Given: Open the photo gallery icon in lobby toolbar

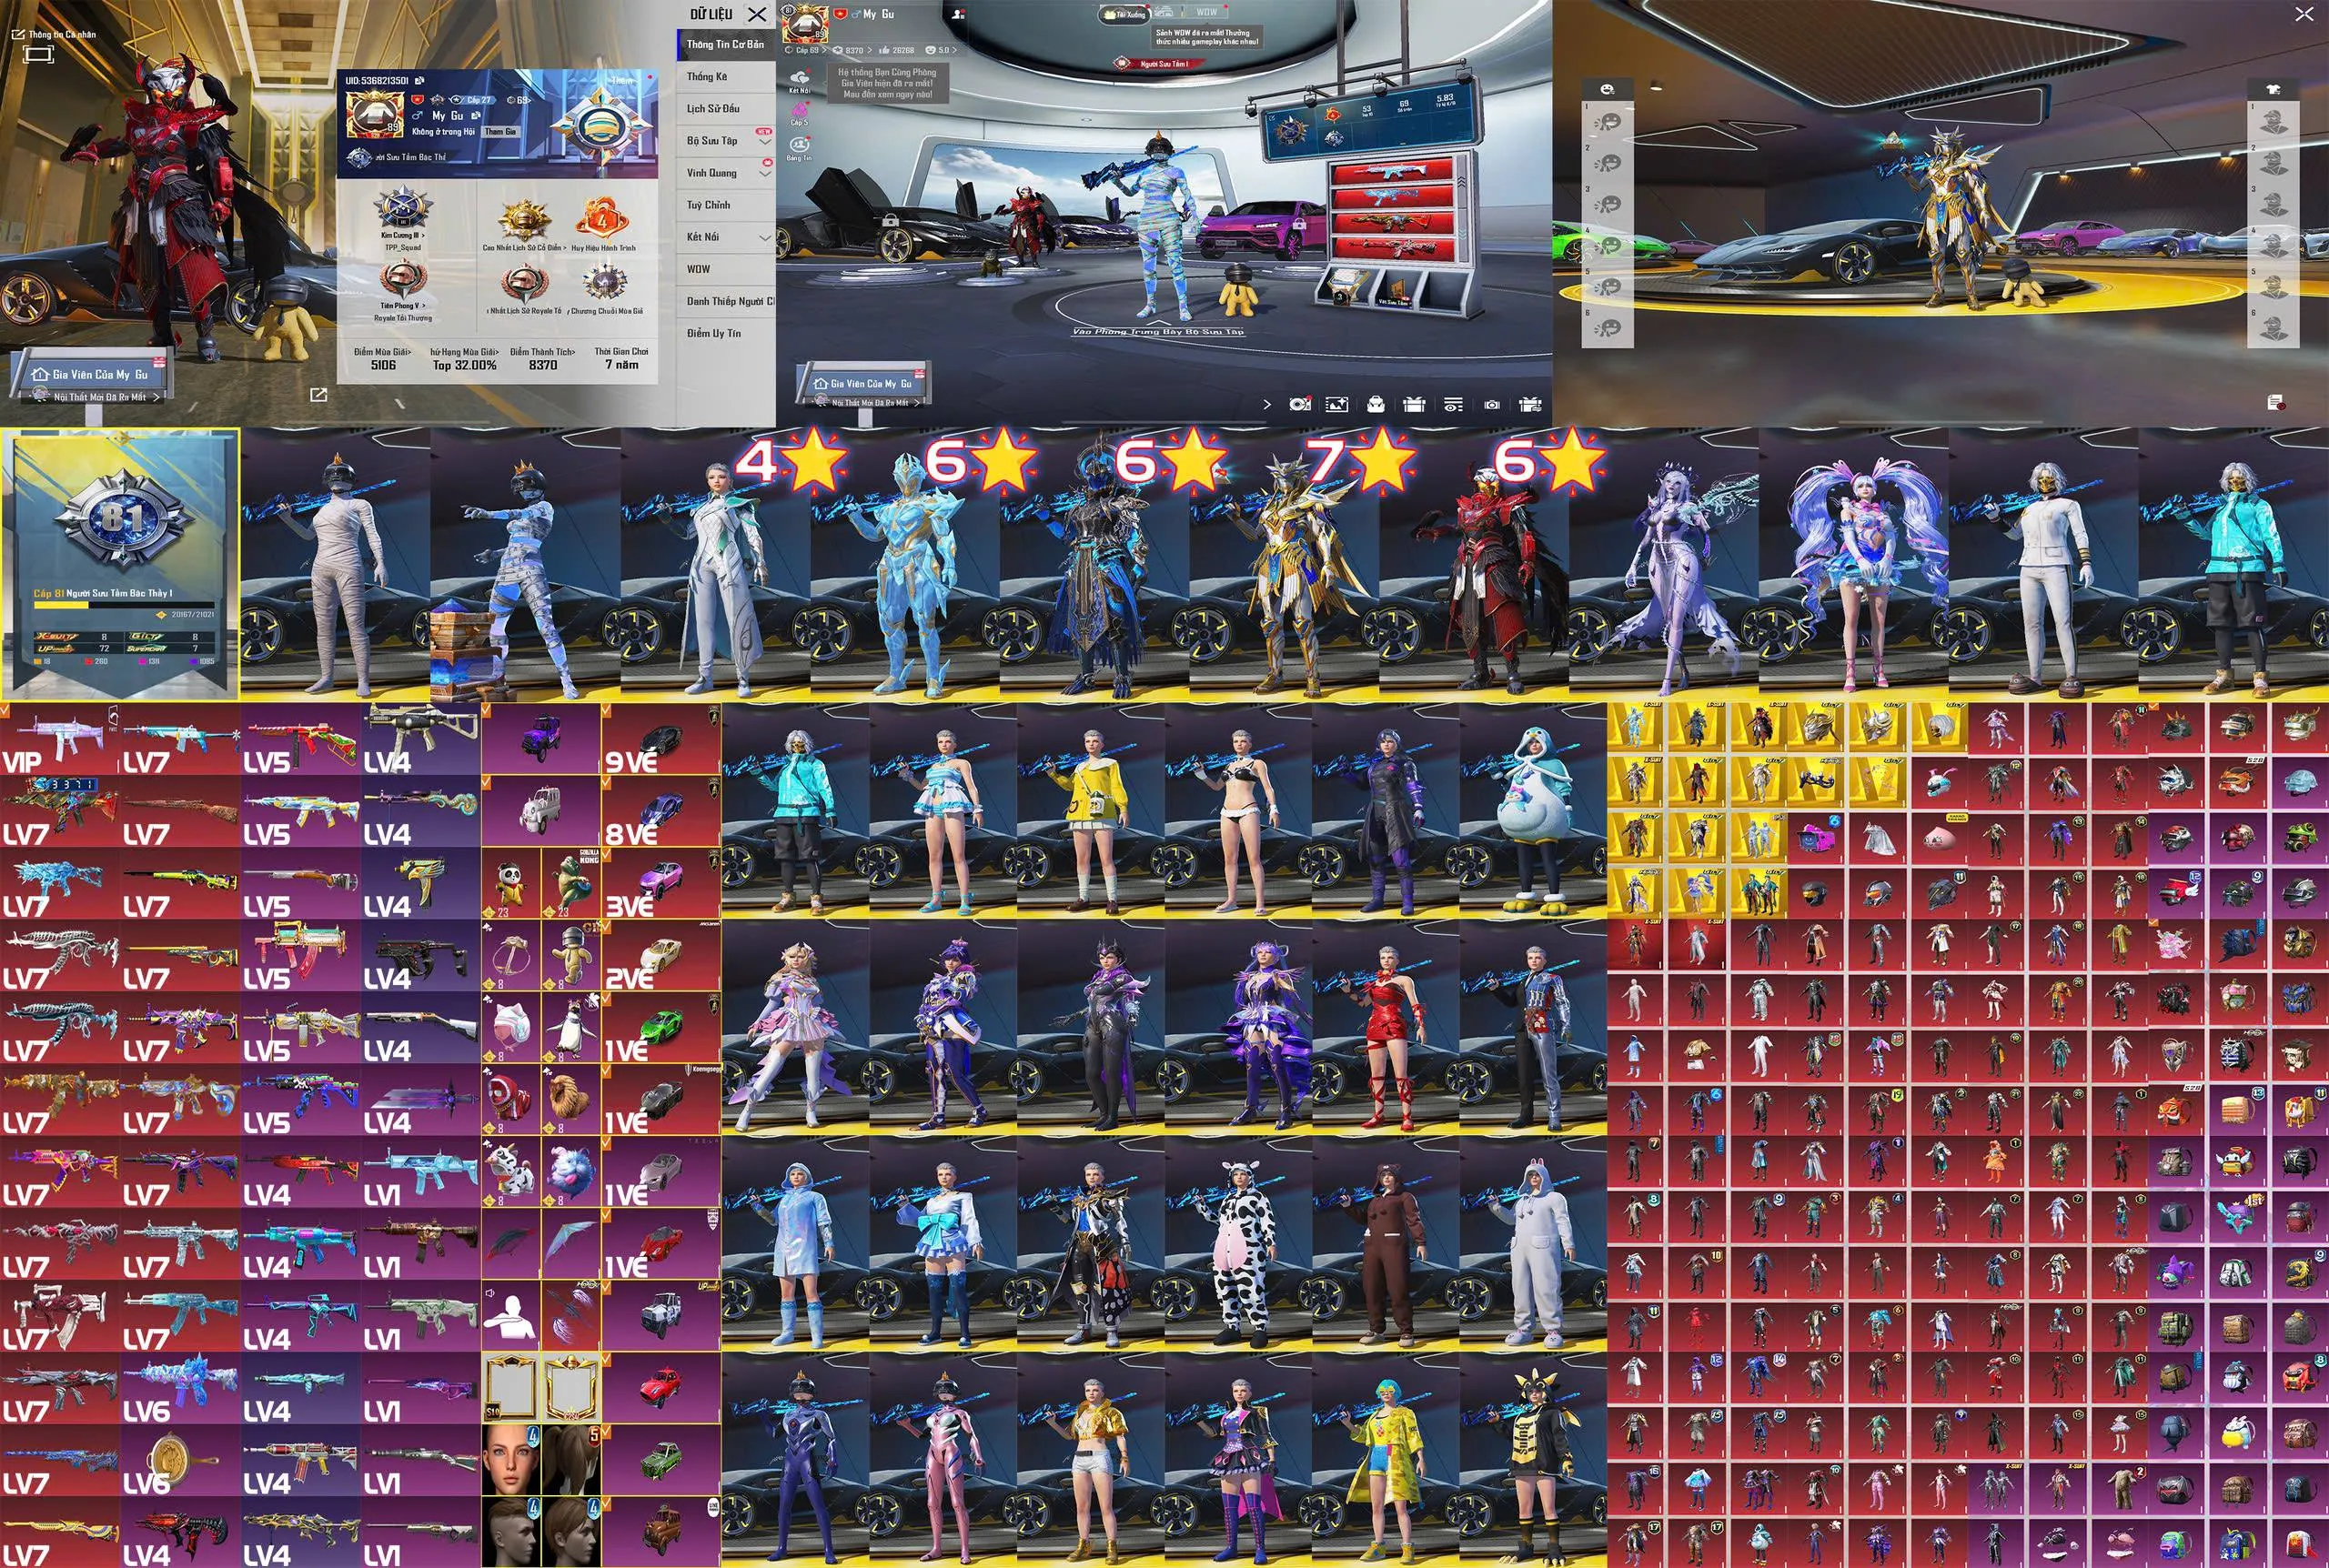Looking at the screenshot, I should [x=1337, y=404].
